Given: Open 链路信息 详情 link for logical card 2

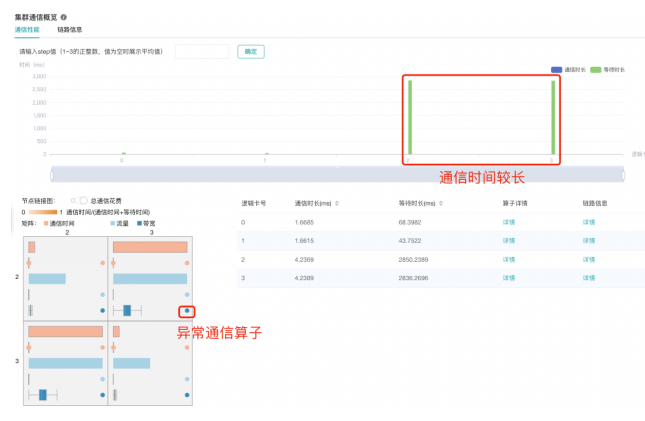Looking at the screenshot, I should pyautogui.click(x=588, y=259).
